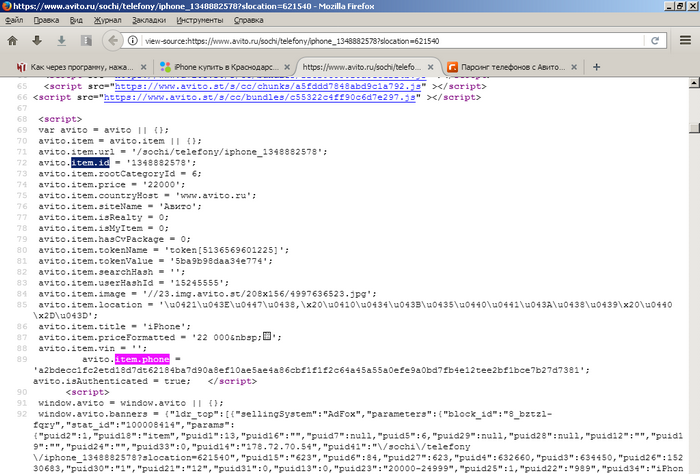Open the Firefox hamburger menu
This screenshot has width=700, height=474.
(685, 42)
